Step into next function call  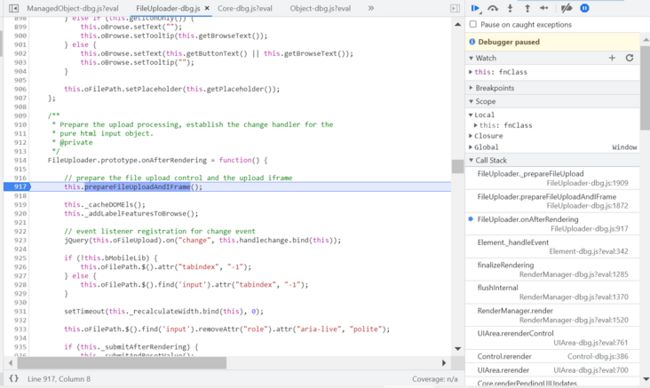point(510,8)
